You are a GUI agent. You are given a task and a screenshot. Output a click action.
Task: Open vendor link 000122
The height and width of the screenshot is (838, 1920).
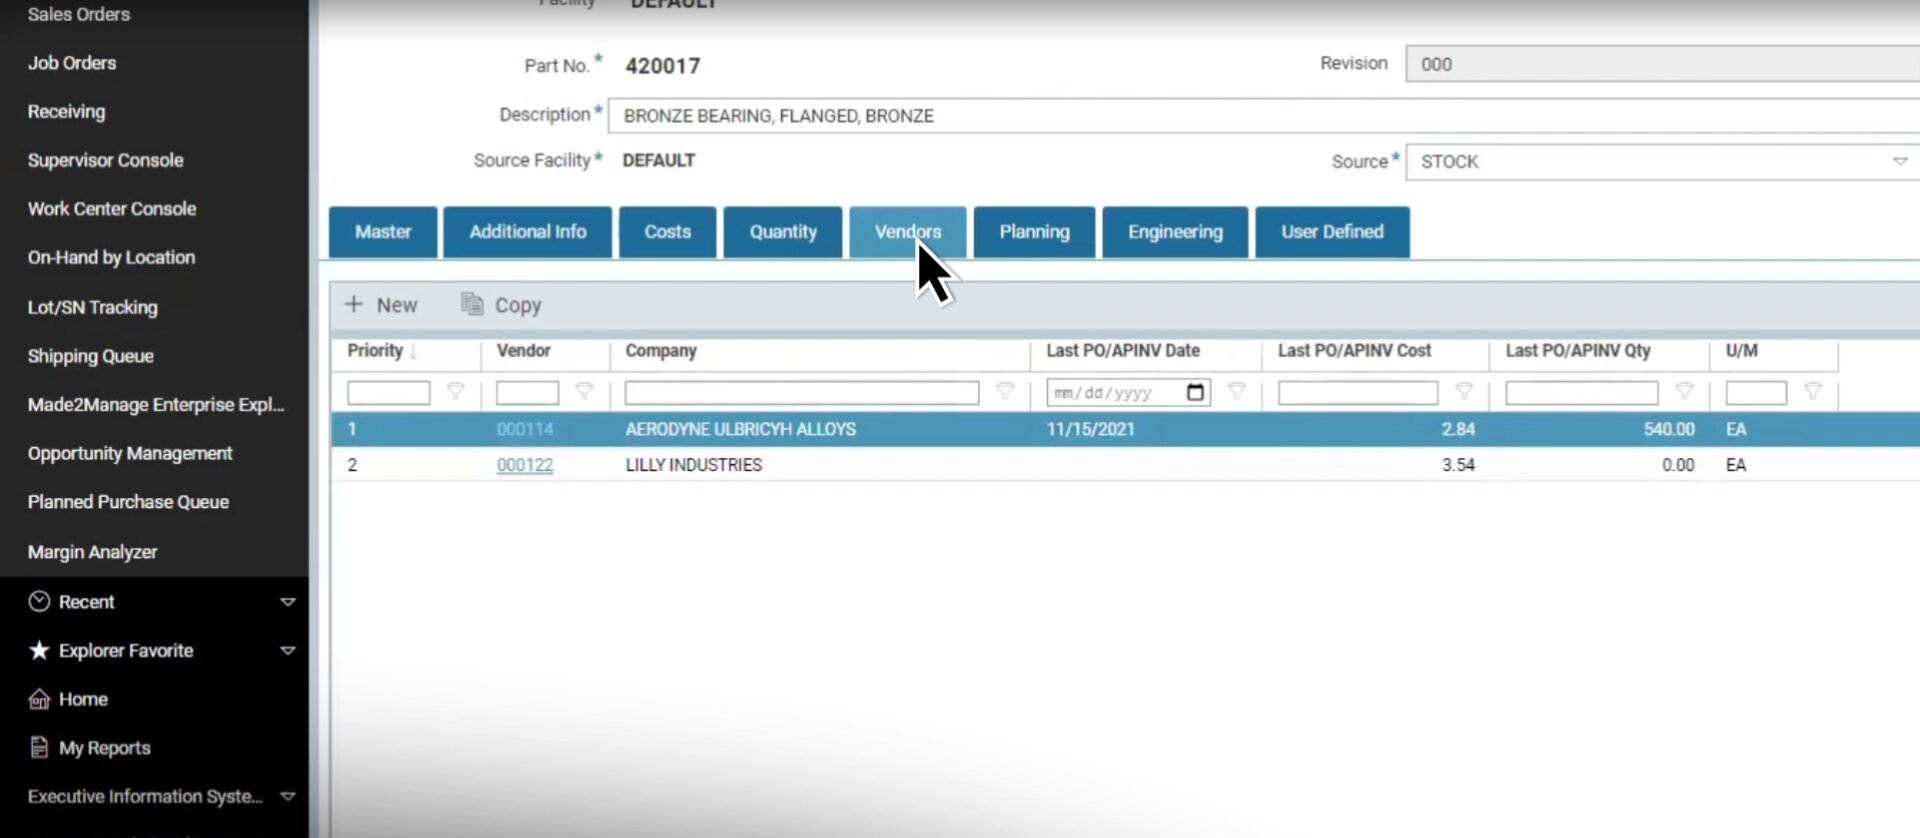pos(525,465)
